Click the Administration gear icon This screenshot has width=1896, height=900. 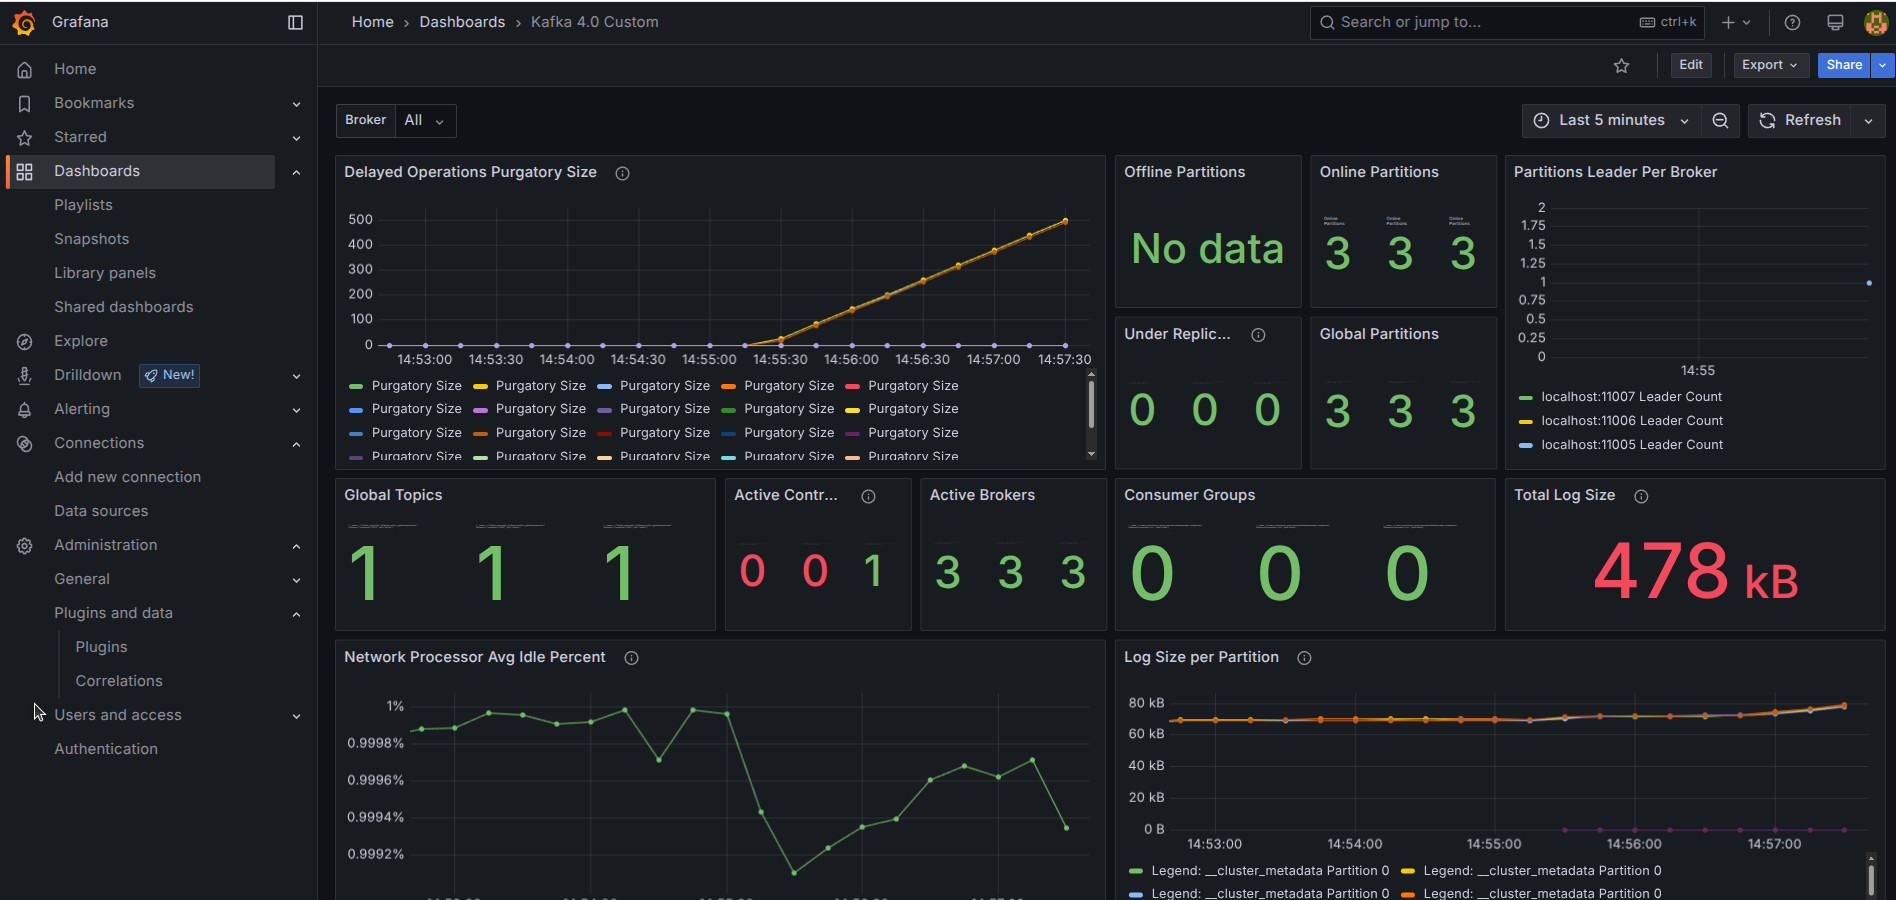tap(25, 545)
